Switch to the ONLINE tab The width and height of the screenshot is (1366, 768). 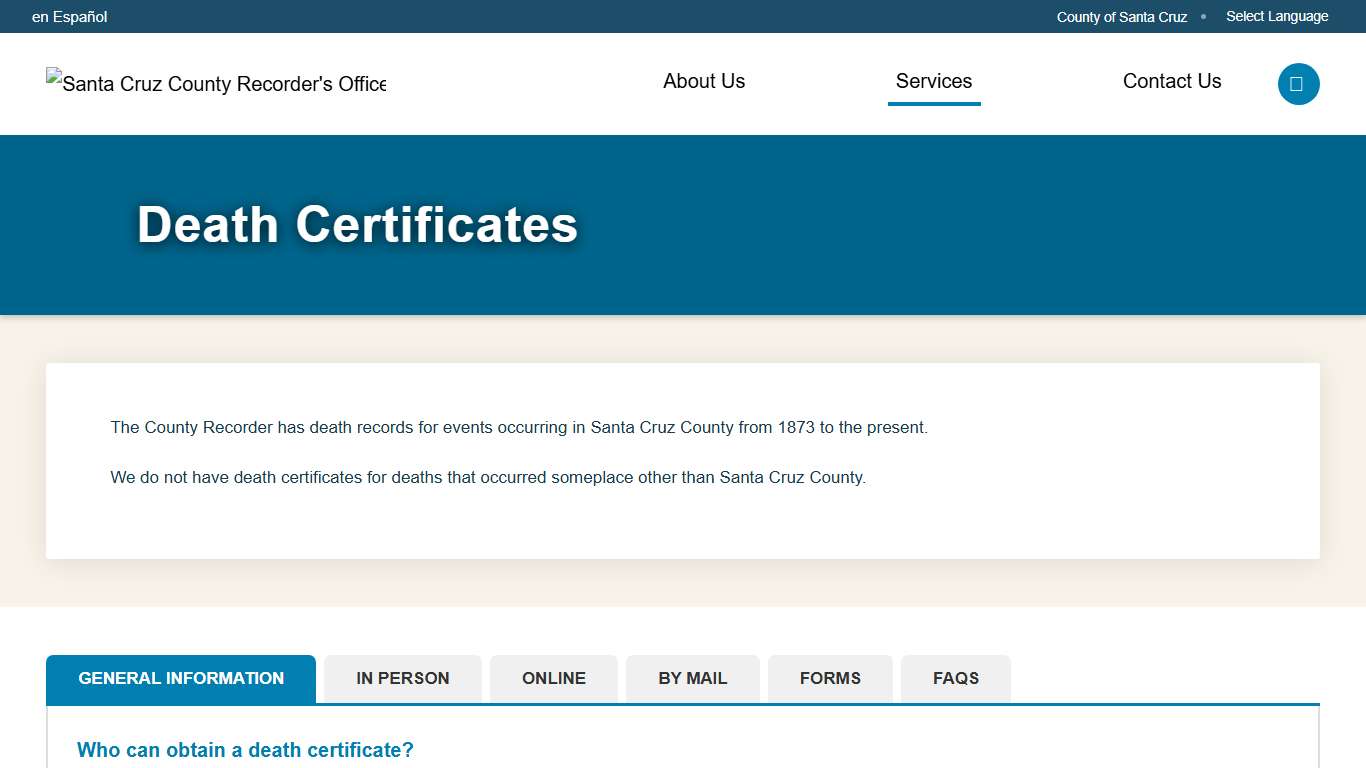click(x=553, y=678)
